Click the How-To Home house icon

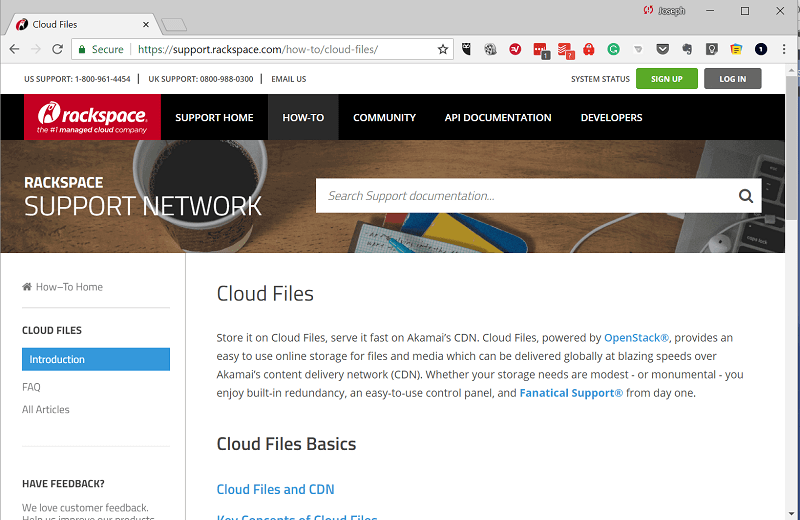[27, 286]
